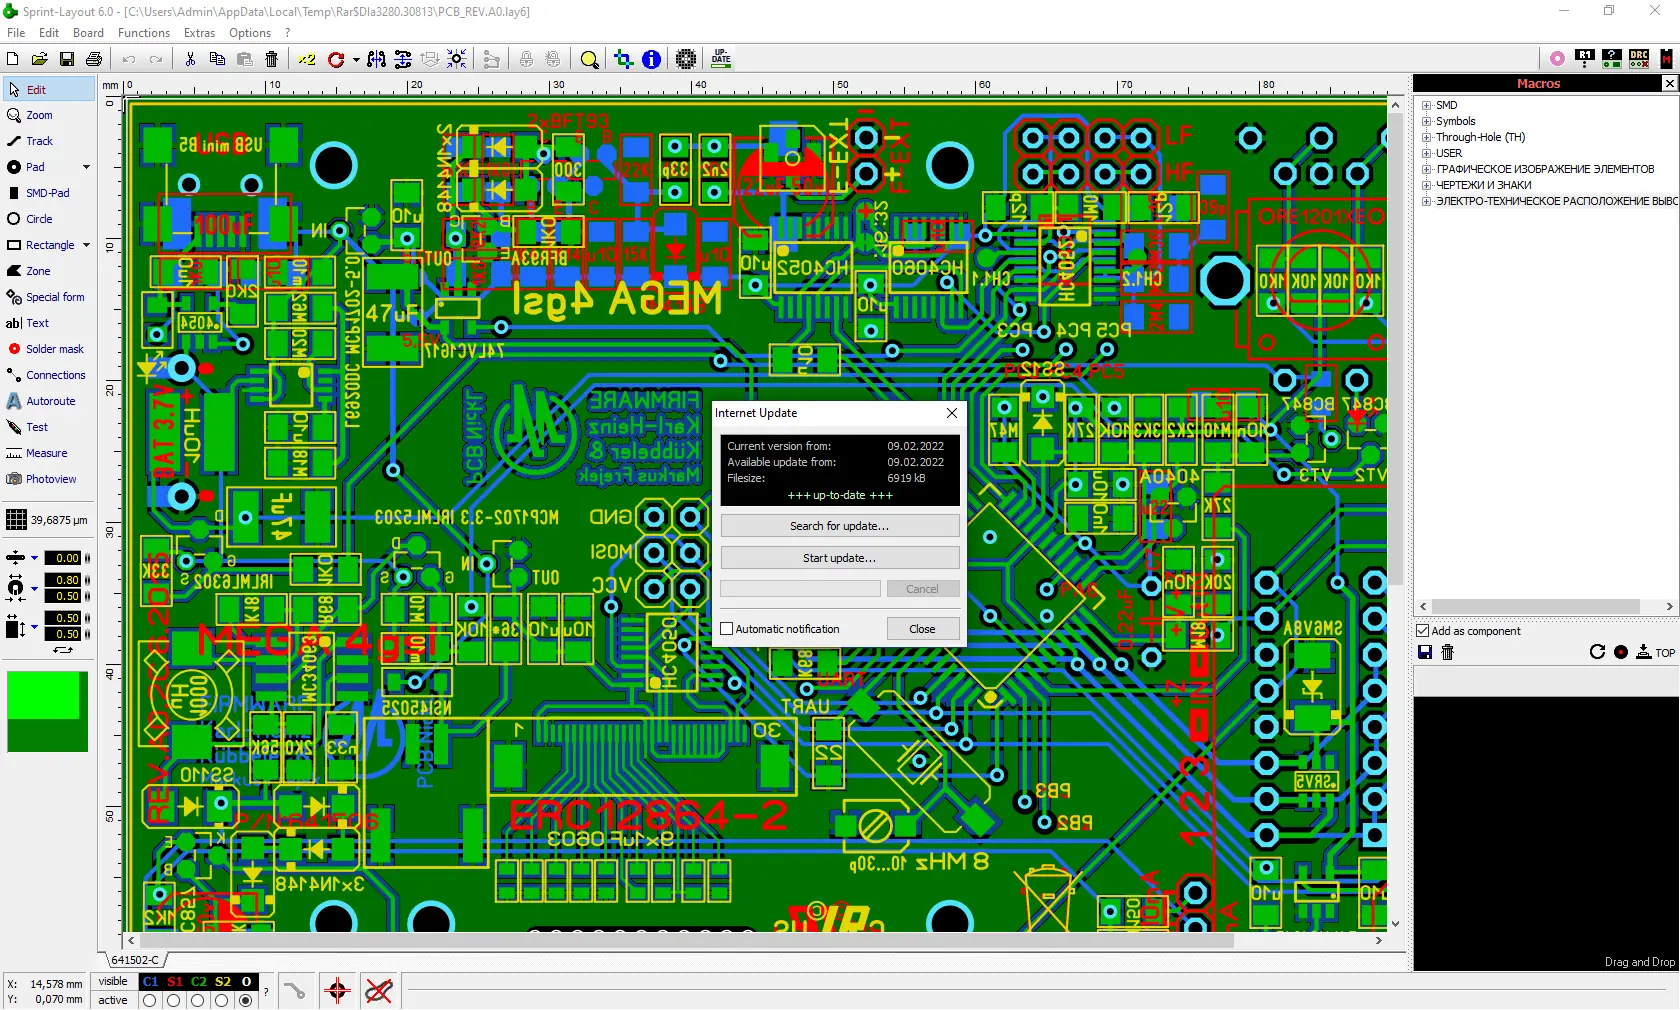Open the Functions menu

pos(144,33)
